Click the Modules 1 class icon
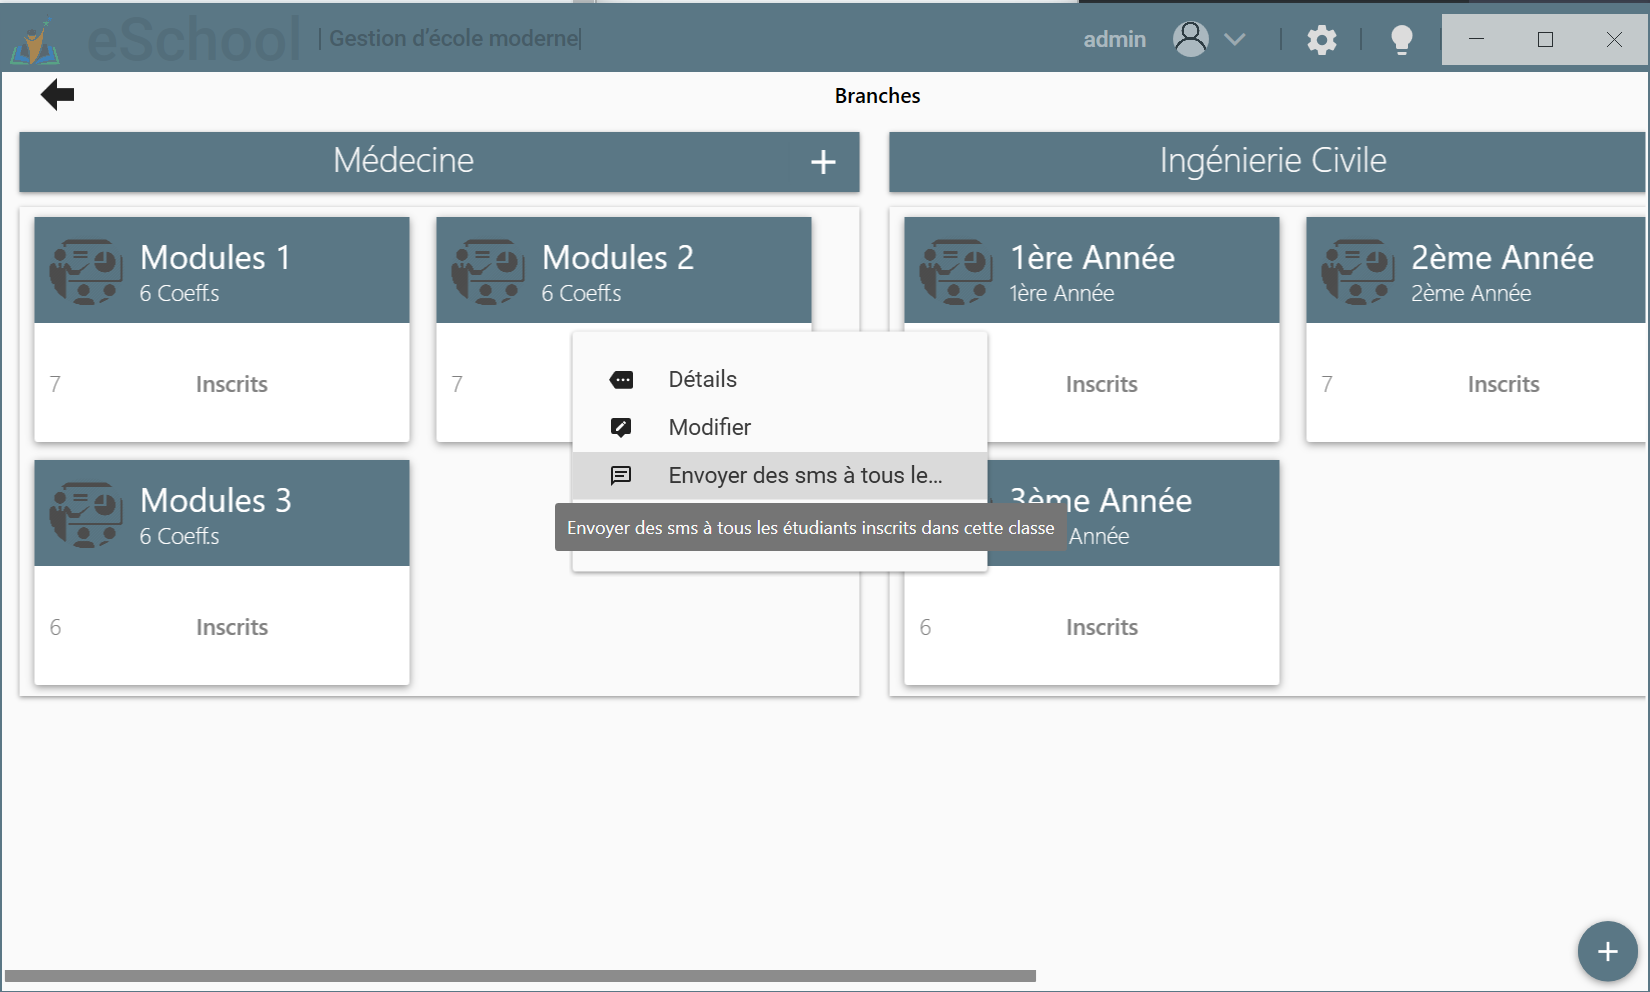Screen dimensions: 1650x992 [x=86, y=271]
